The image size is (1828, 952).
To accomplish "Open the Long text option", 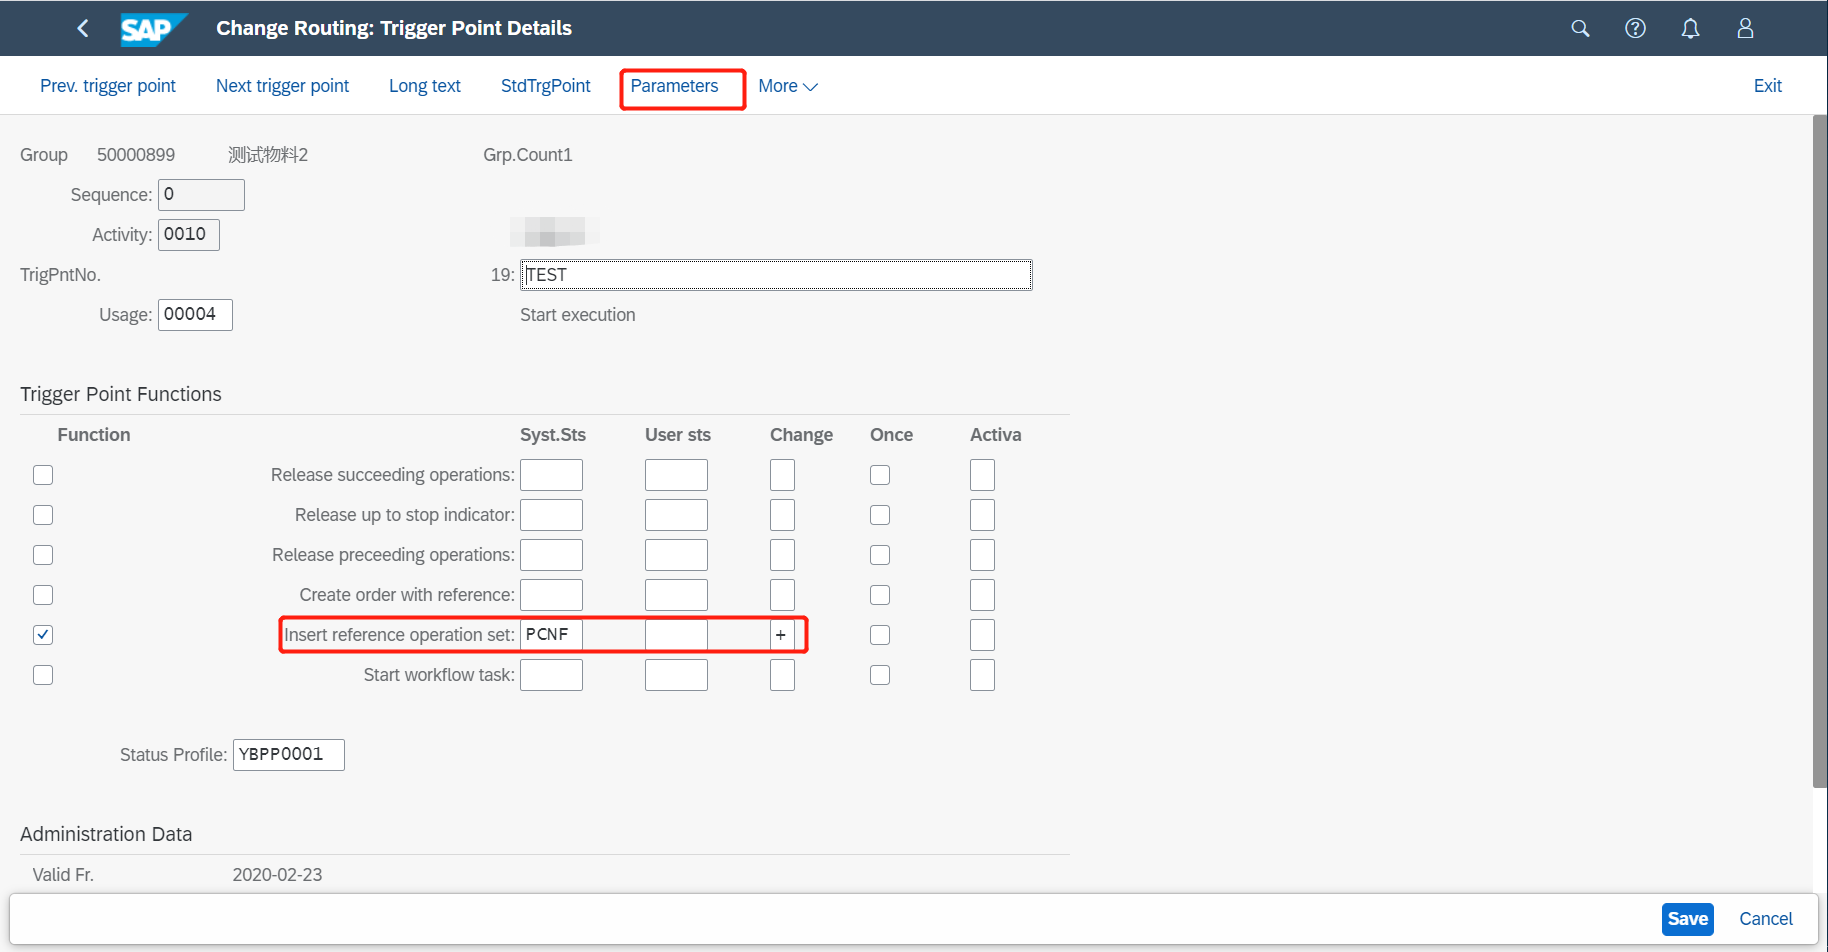I will (x=424, y=86).
